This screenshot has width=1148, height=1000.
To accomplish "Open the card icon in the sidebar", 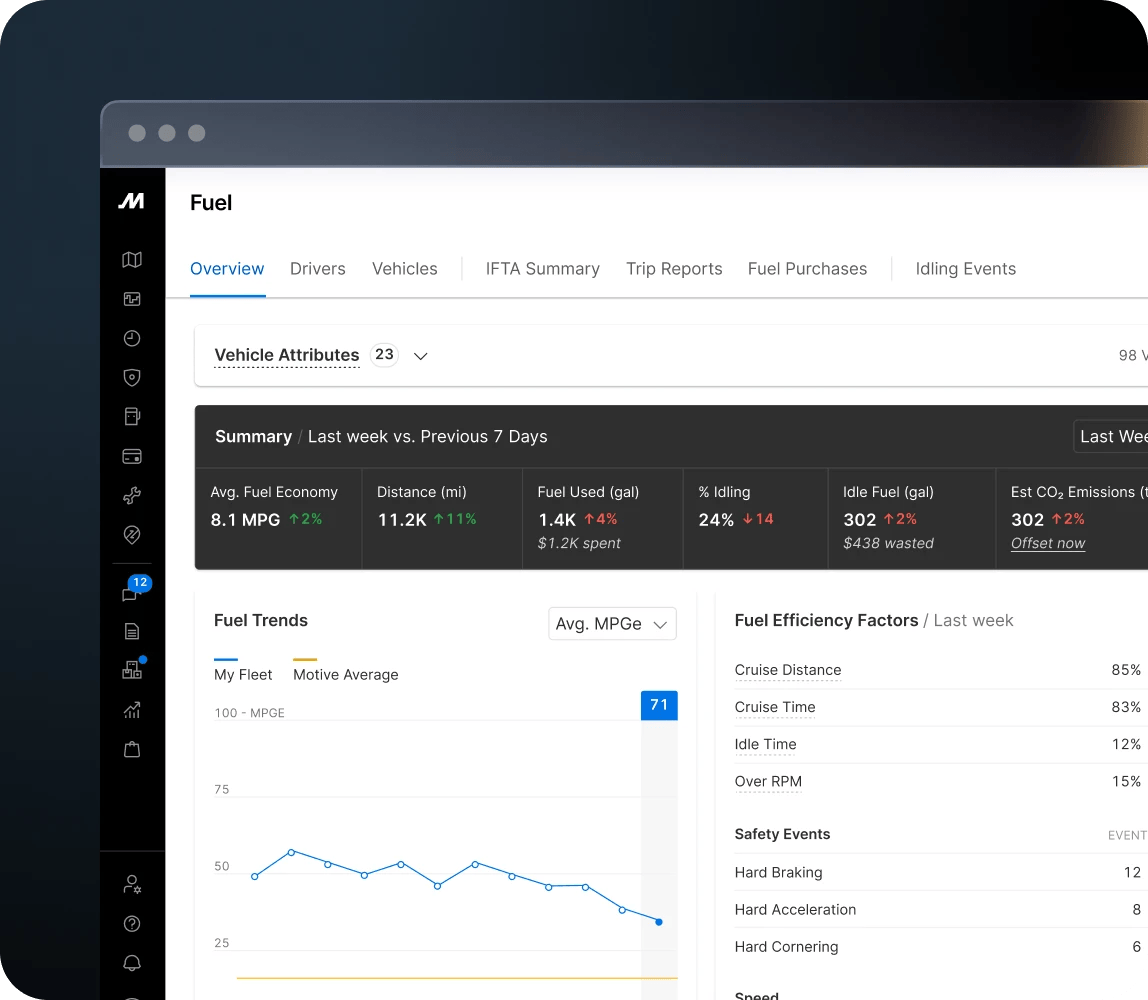I will pos(132,457).
